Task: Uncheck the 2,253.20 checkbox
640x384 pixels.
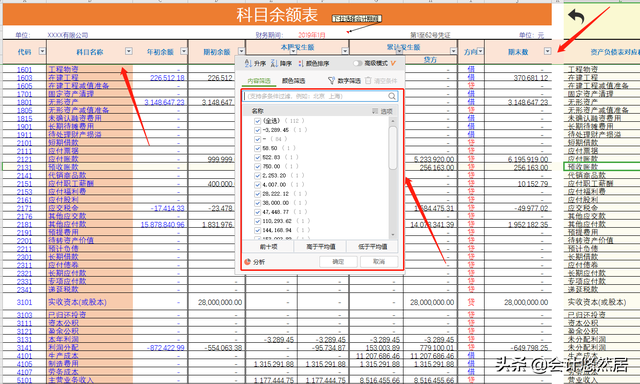Action: 257,175
